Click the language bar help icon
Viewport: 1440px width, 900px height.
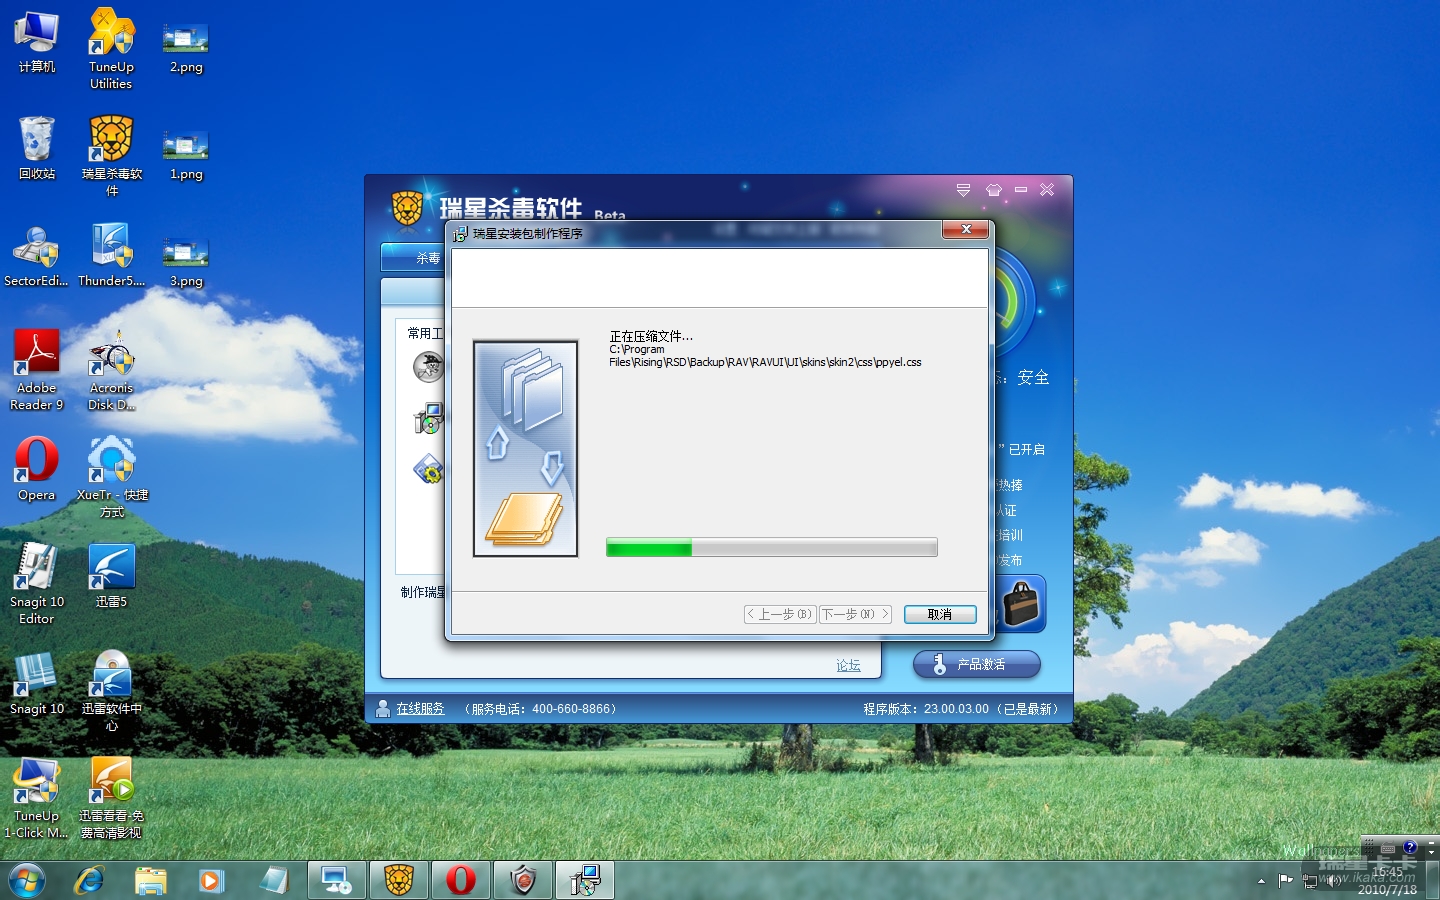tap(1410, 847)
